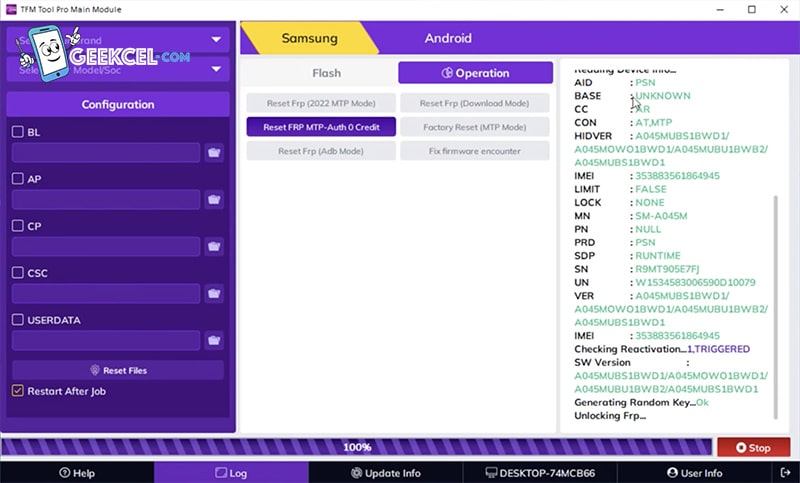Click Reset Frp (Download Mode) button

[x=474, y=103]
